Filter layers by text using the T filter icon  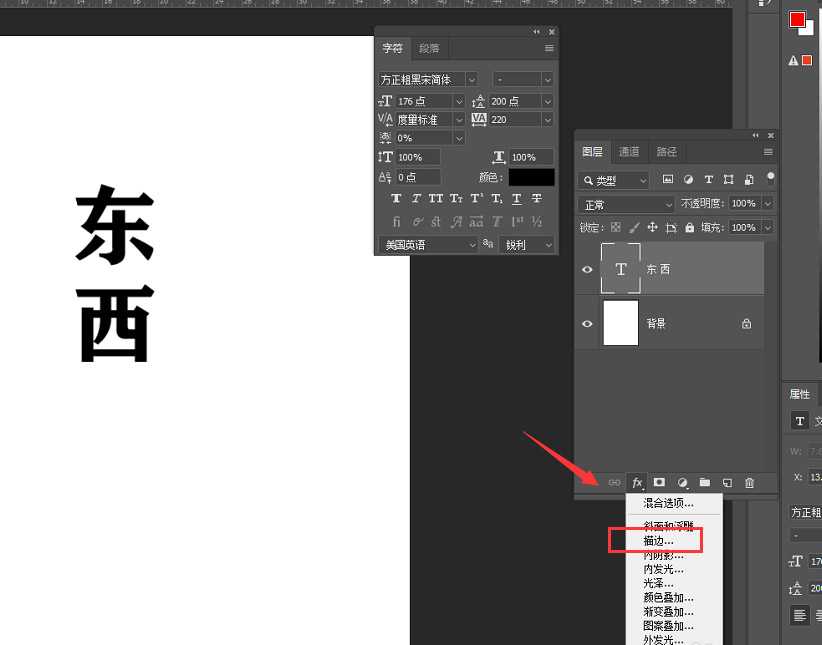[x=708, y=180]
